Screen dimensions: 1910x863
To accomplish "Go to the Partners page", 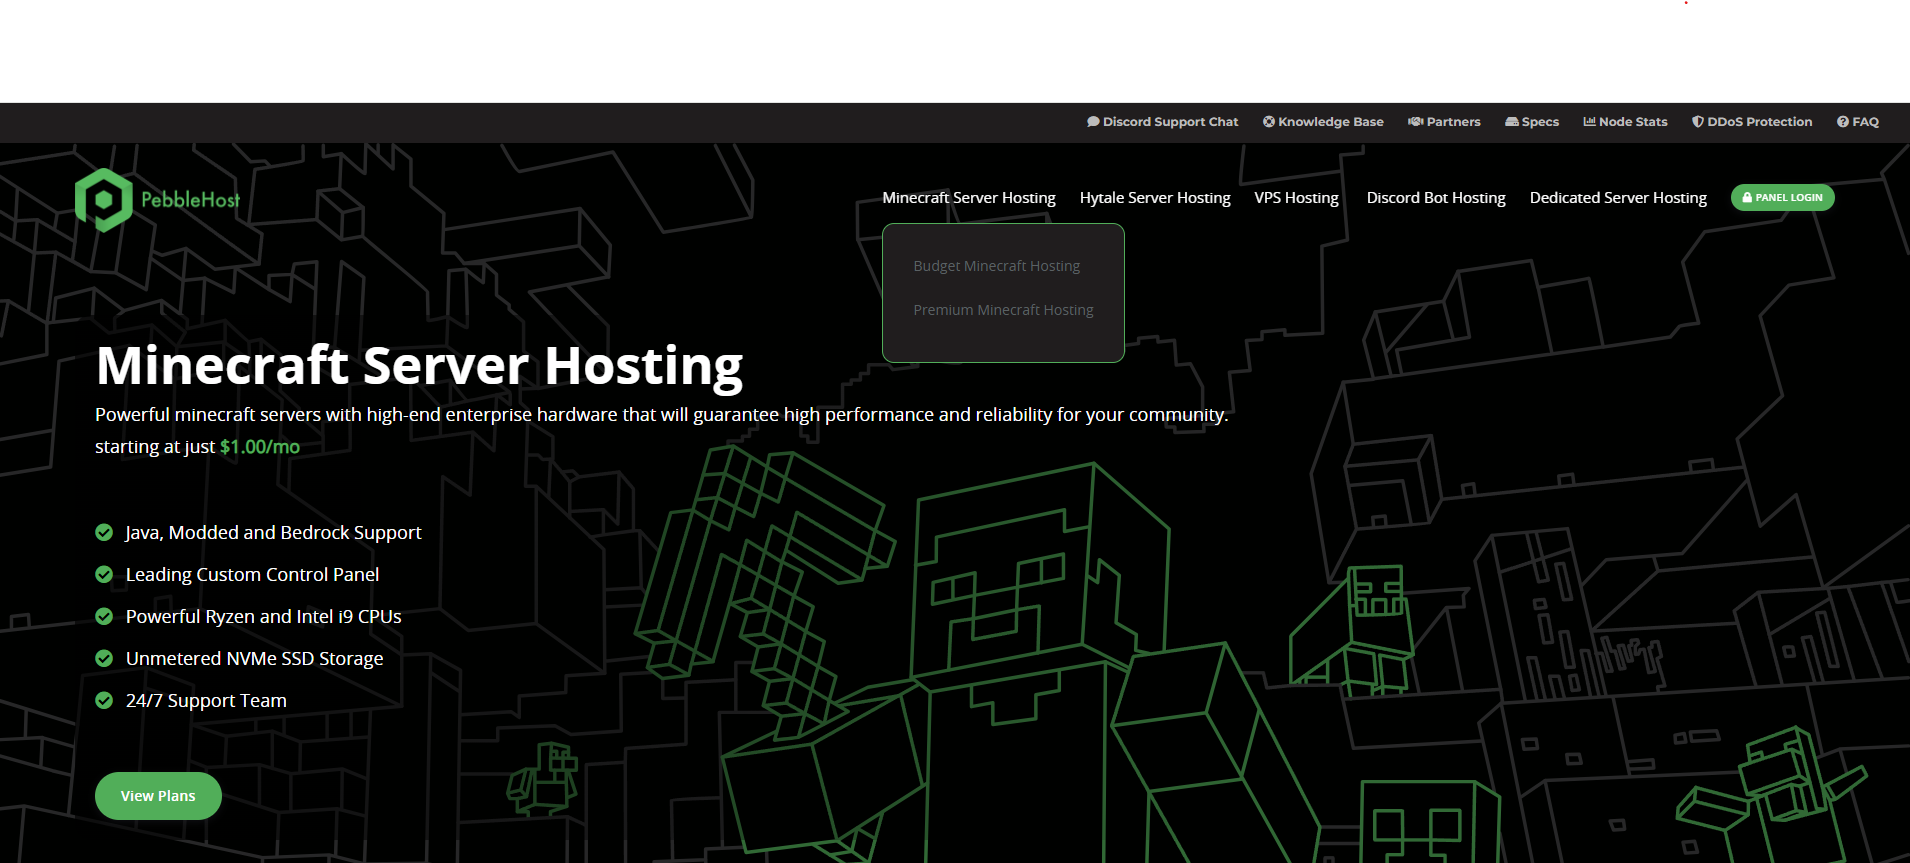I will pyautogui.click(x=1444, y=122).
